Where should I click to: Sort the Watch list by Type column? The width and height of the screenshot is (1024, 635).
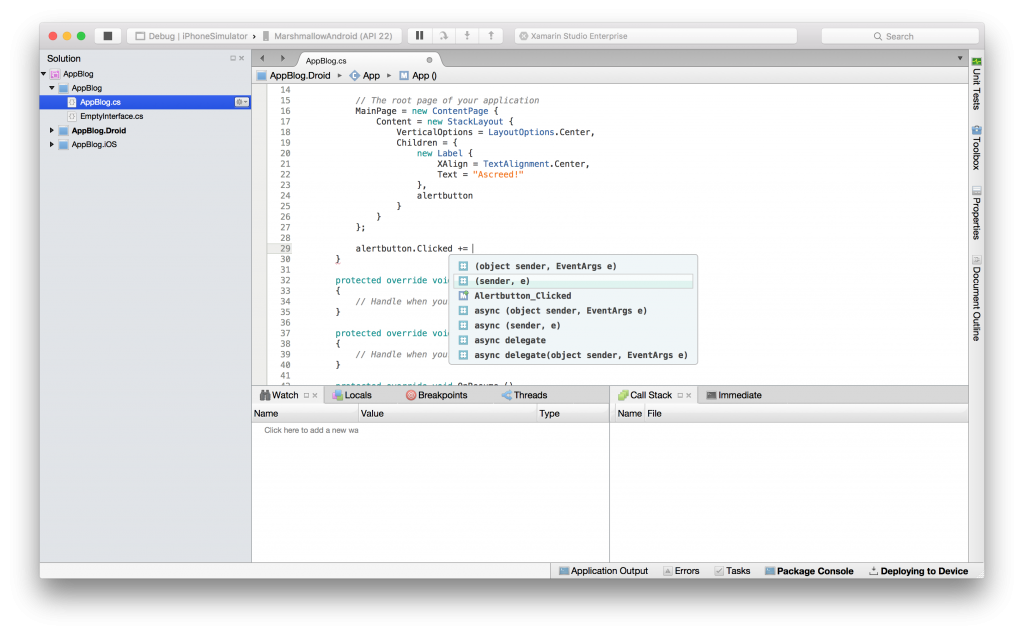[573, 414]
